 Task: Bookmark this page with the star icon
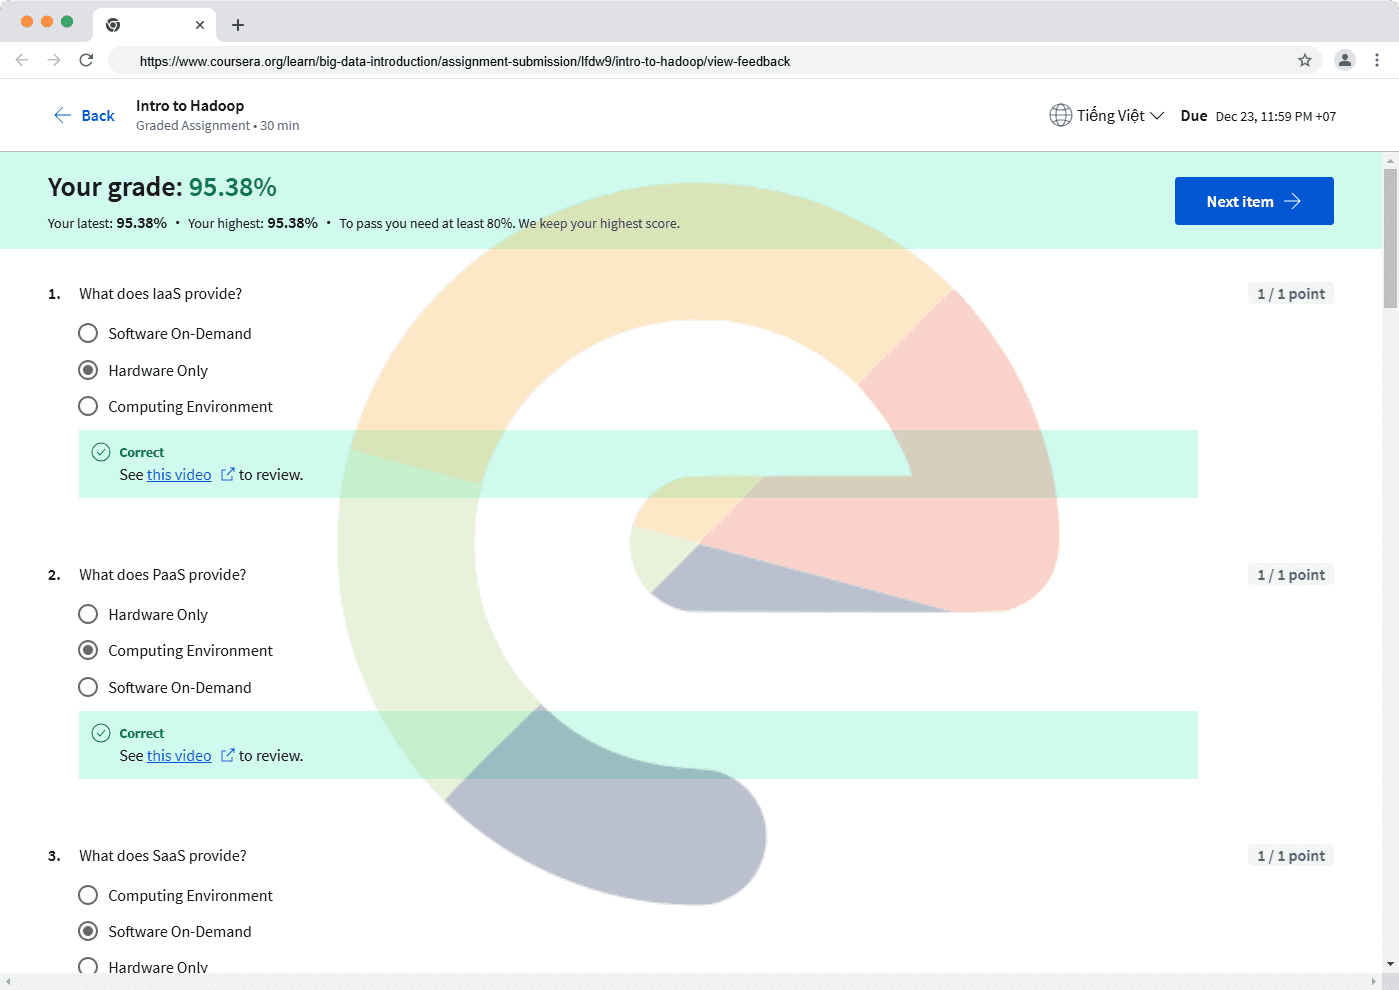pos(1305,60)
